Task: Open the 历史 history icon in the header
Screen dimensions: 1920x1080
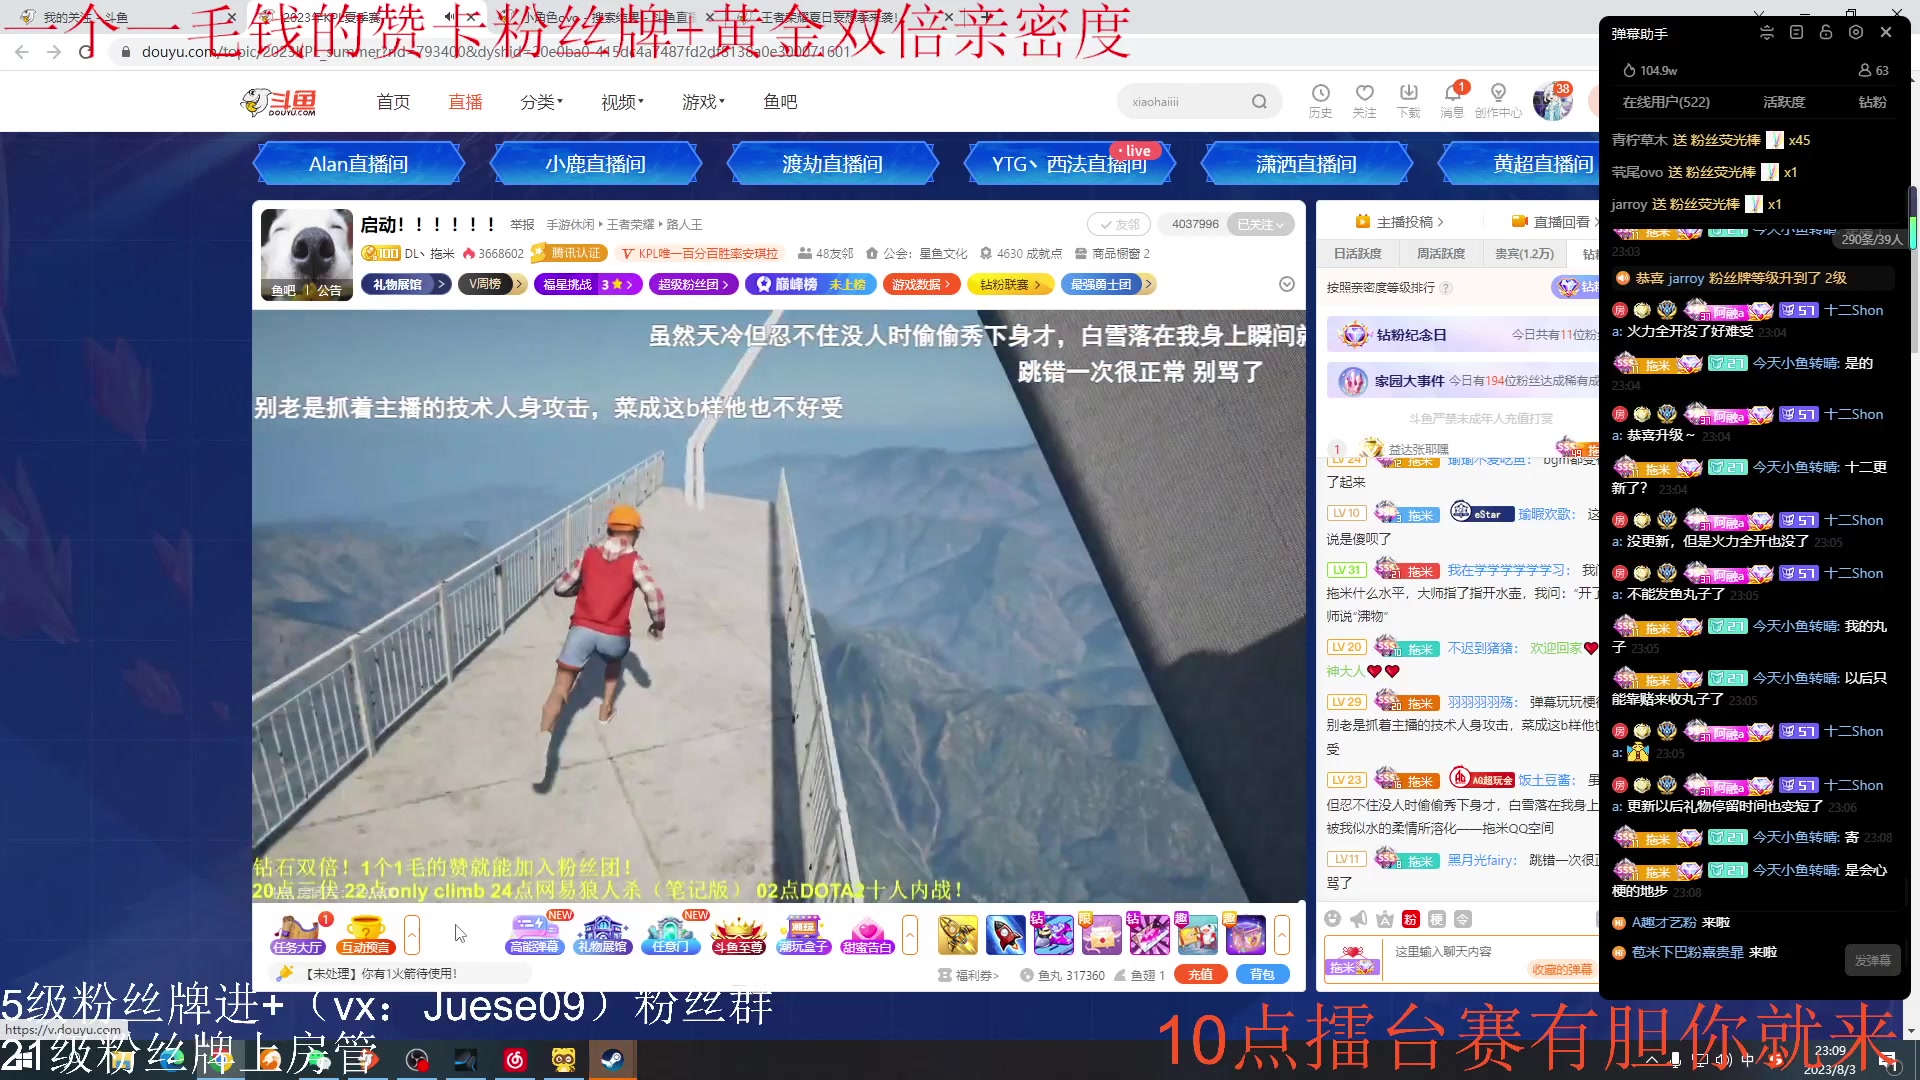Action: 1320,100
